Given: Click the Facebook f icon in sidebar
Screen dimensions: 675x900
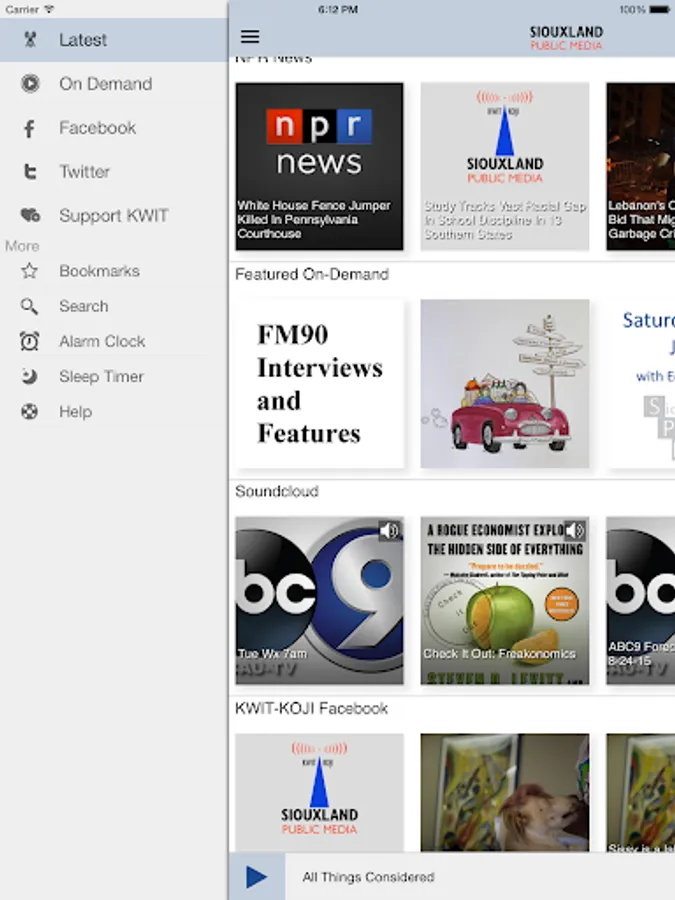Looking at the screenshot, I should tap(29, 128).
